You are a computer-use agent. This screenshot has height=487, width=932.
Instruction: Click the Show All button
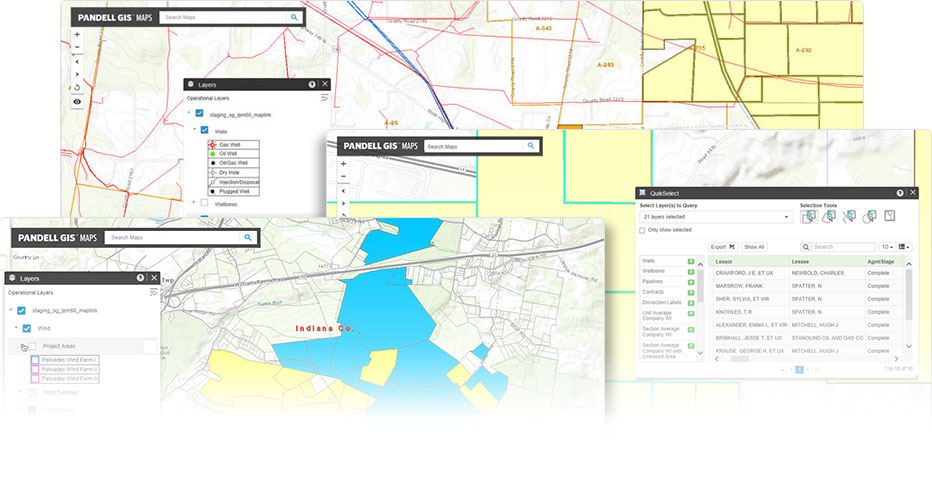coord(754,247)
